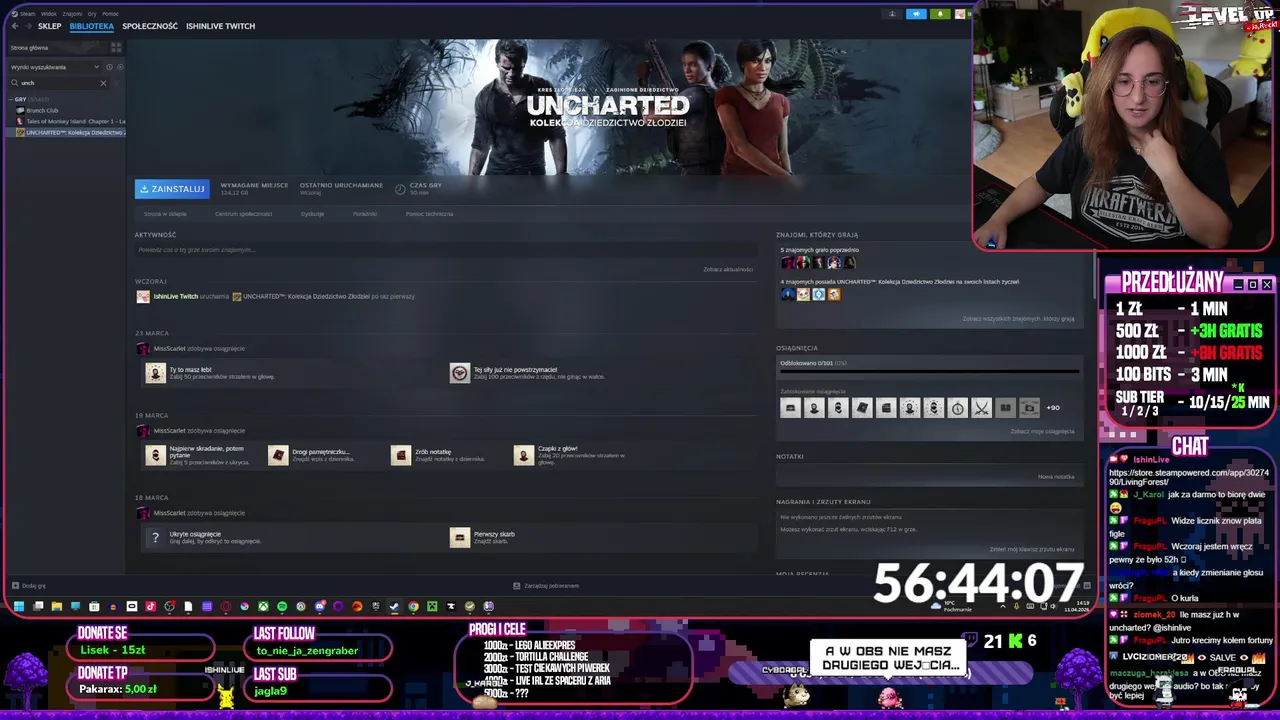Open the 'Wyniki wyszukiwania' dropdown
The width and height of the screenshot is (1280, 720).
[55, 67]
